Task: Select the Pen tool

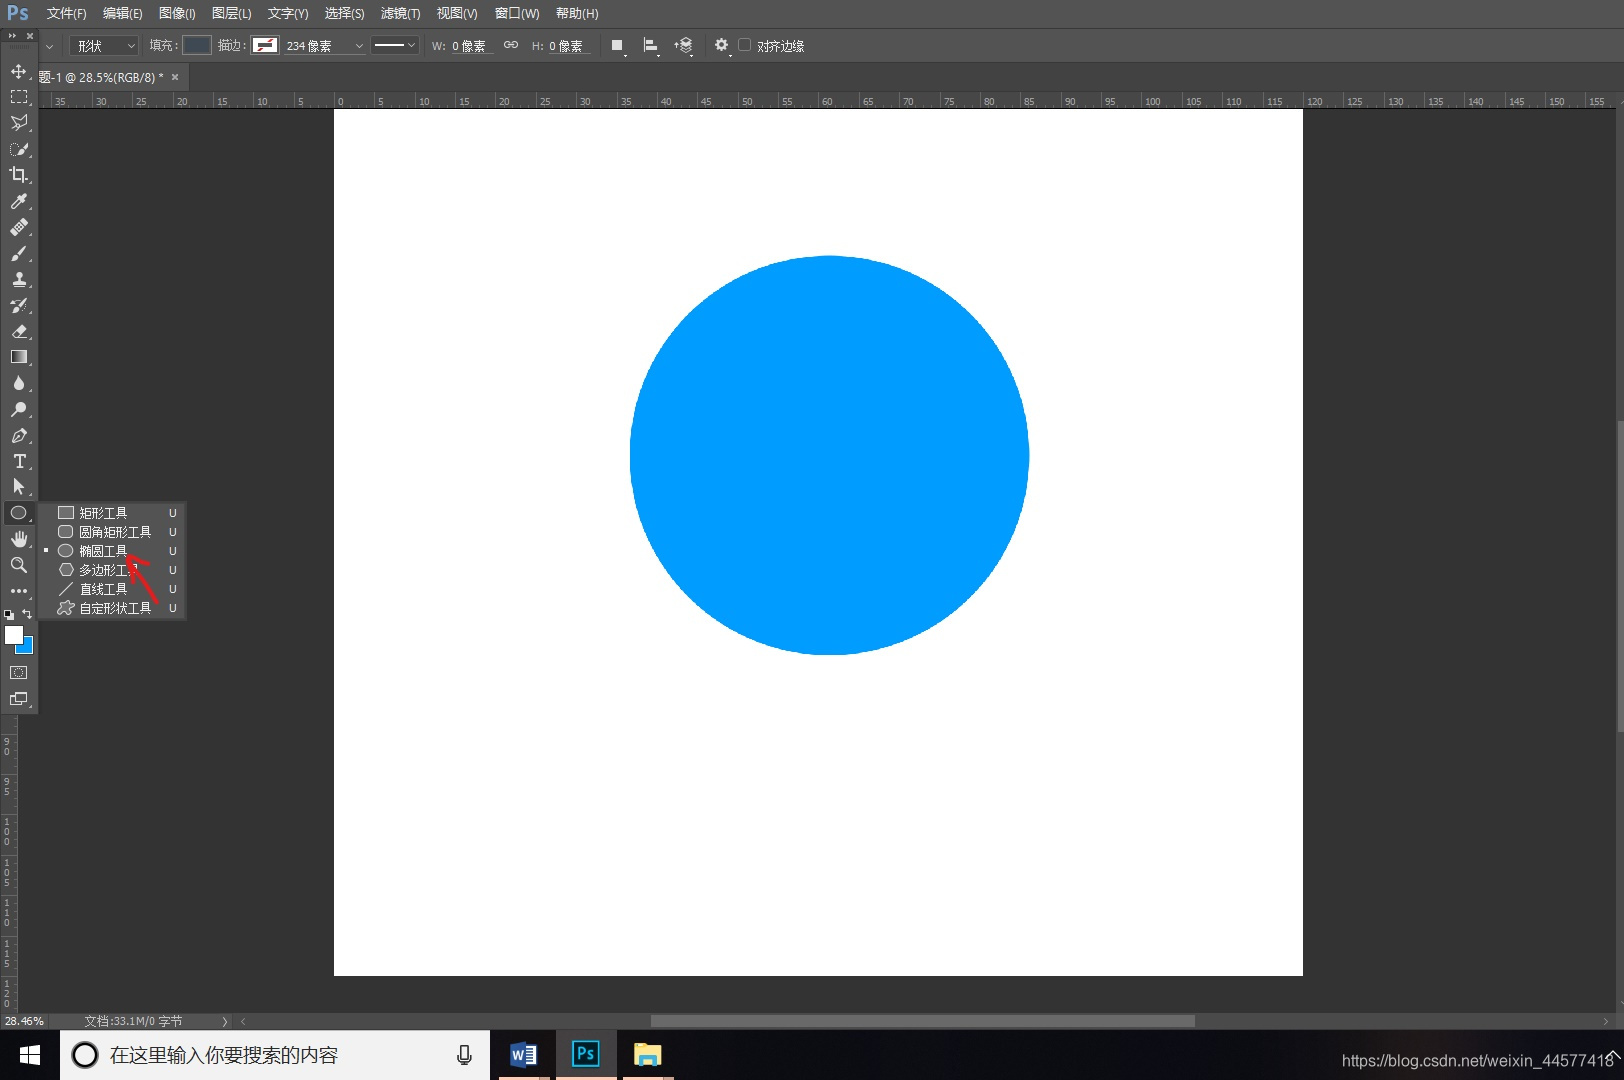Action: pos(19,435)
